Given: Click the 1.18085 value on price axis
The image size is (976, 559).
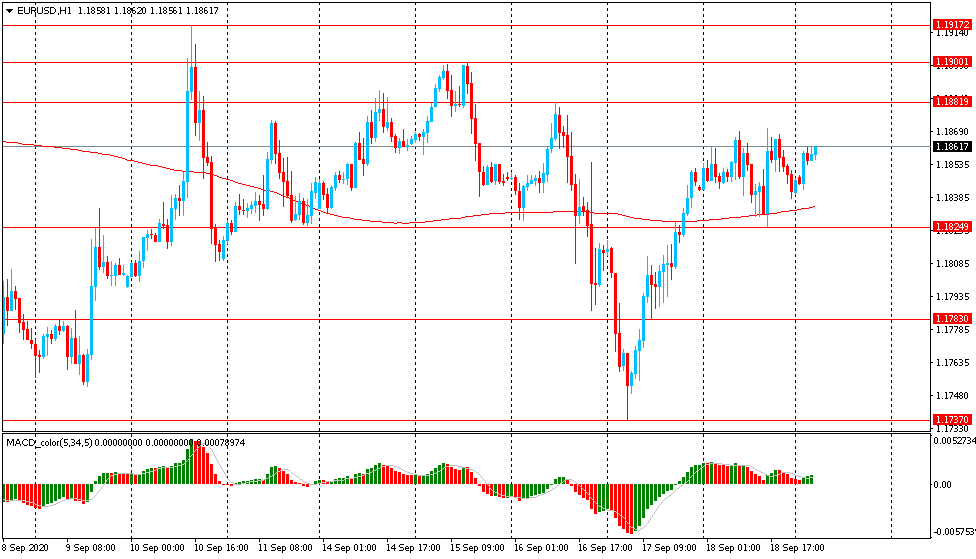Looking at the screenshot, I should pos(952,263).
